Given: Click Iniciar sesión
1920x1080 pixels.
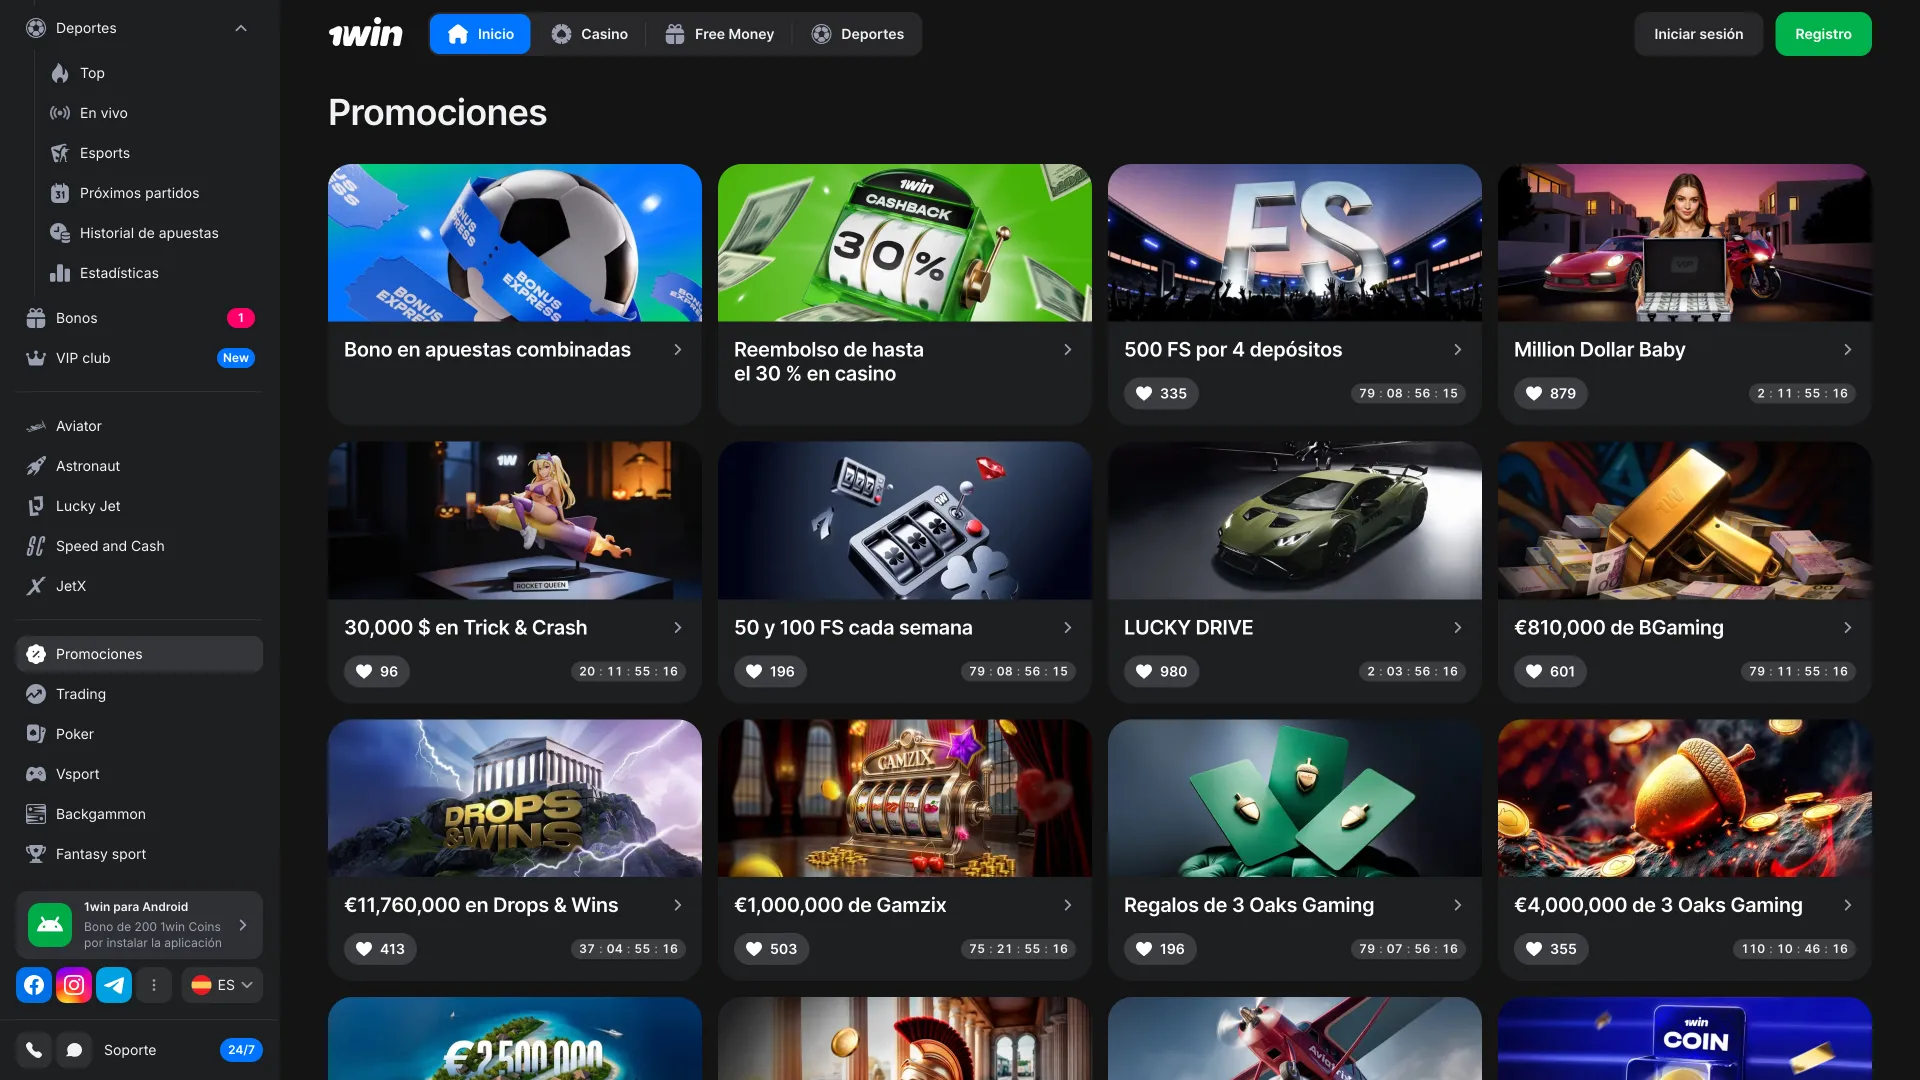Looking at the screenshot, I should (1697, 33).
